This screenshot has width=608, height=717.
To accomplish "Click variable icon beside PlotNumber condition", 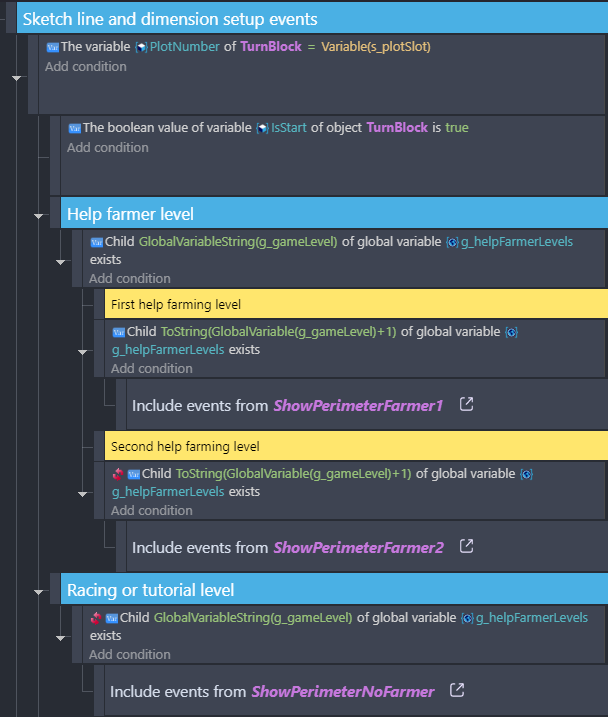I will [x=53, y=47].
